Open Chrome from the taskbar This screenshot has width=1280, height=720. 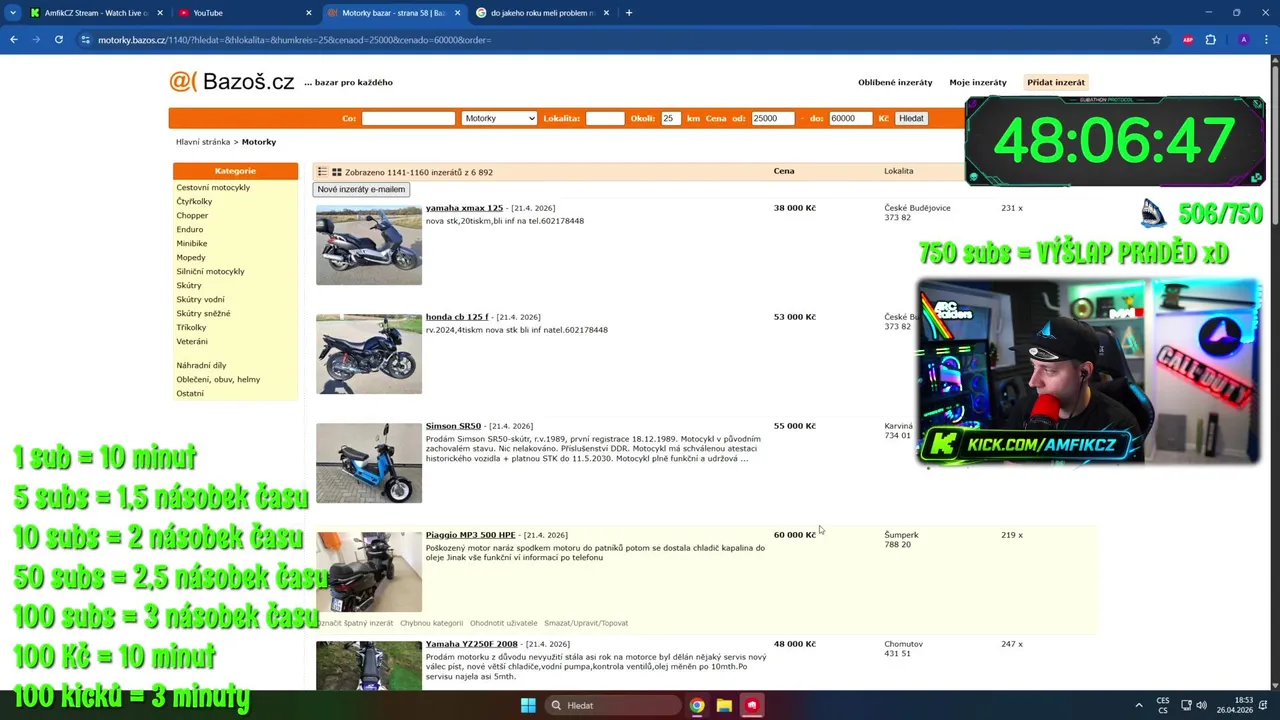pos(697,705)
